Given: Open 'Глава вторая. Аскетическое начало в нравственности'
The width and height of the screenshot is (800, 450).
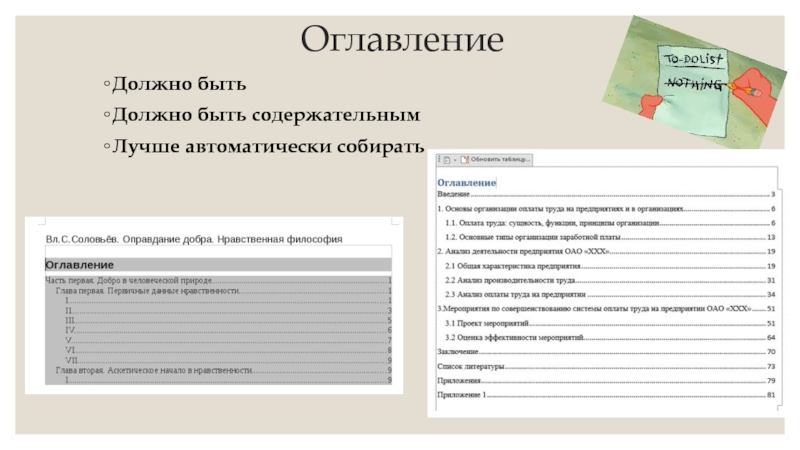Looking at the screenshot, I should coord(223,370).
